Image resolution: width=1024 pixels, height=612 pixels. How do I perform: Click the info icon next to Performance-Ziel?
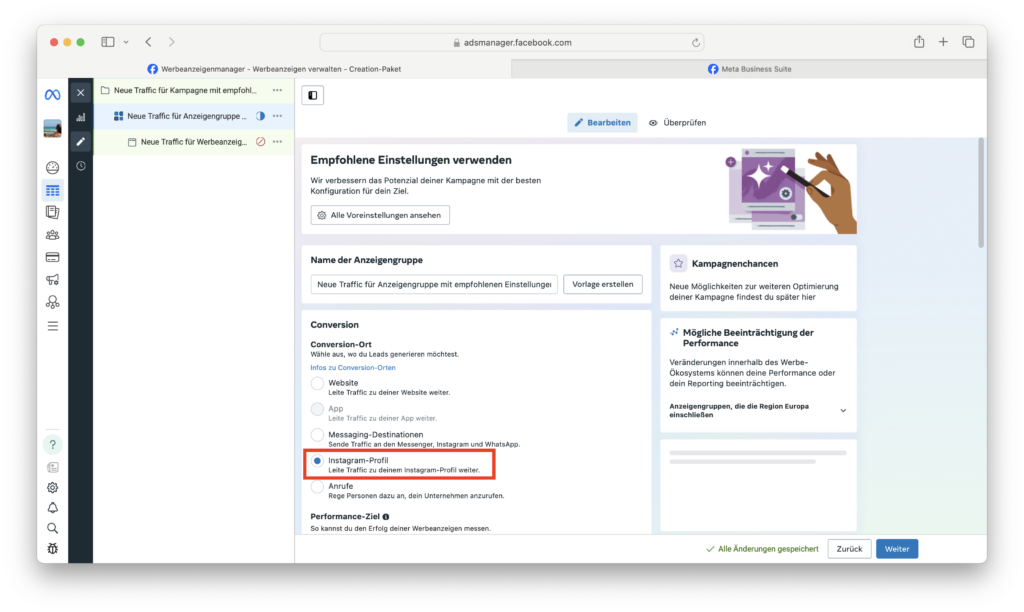[x=386, y=517]
